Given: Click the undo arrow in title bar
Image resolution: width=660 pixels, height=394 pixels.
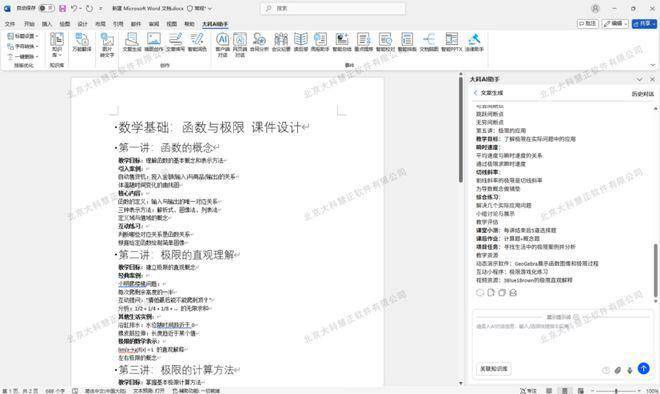Looking at the screenshot, I should click(x=74, y=8).
